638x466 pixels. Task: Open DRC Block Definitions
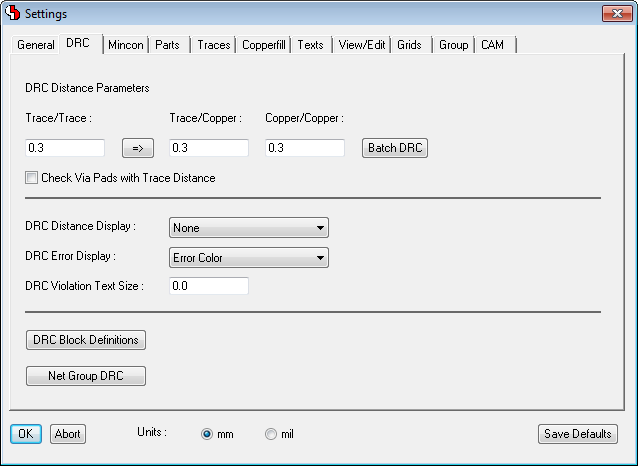pos(86,340)
